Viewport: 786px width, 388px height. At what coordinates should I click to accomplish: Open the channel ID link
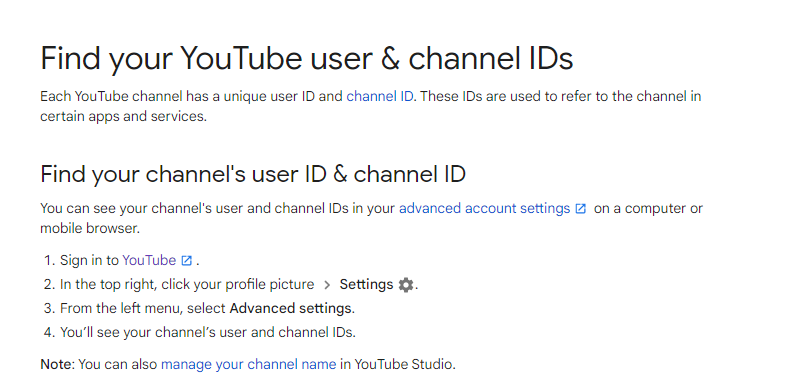pyautogui.click(x=379, y=96)
